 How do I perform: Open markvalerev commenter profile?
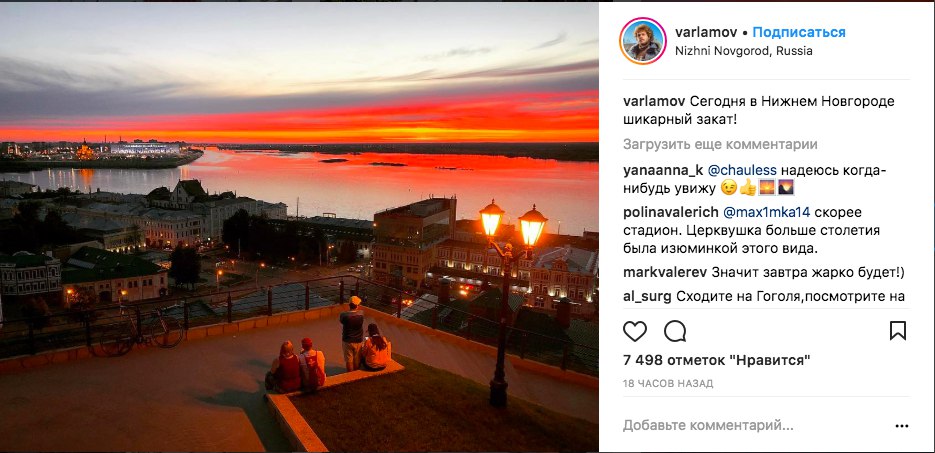(x=665, y=272)
